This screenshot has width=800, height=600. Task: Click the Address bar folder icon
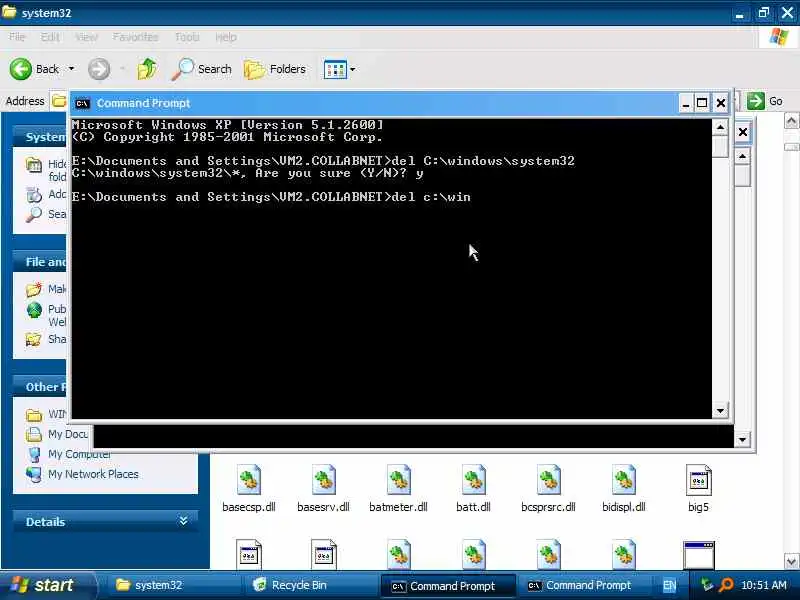pyautogui.click(x=59, y=101)
